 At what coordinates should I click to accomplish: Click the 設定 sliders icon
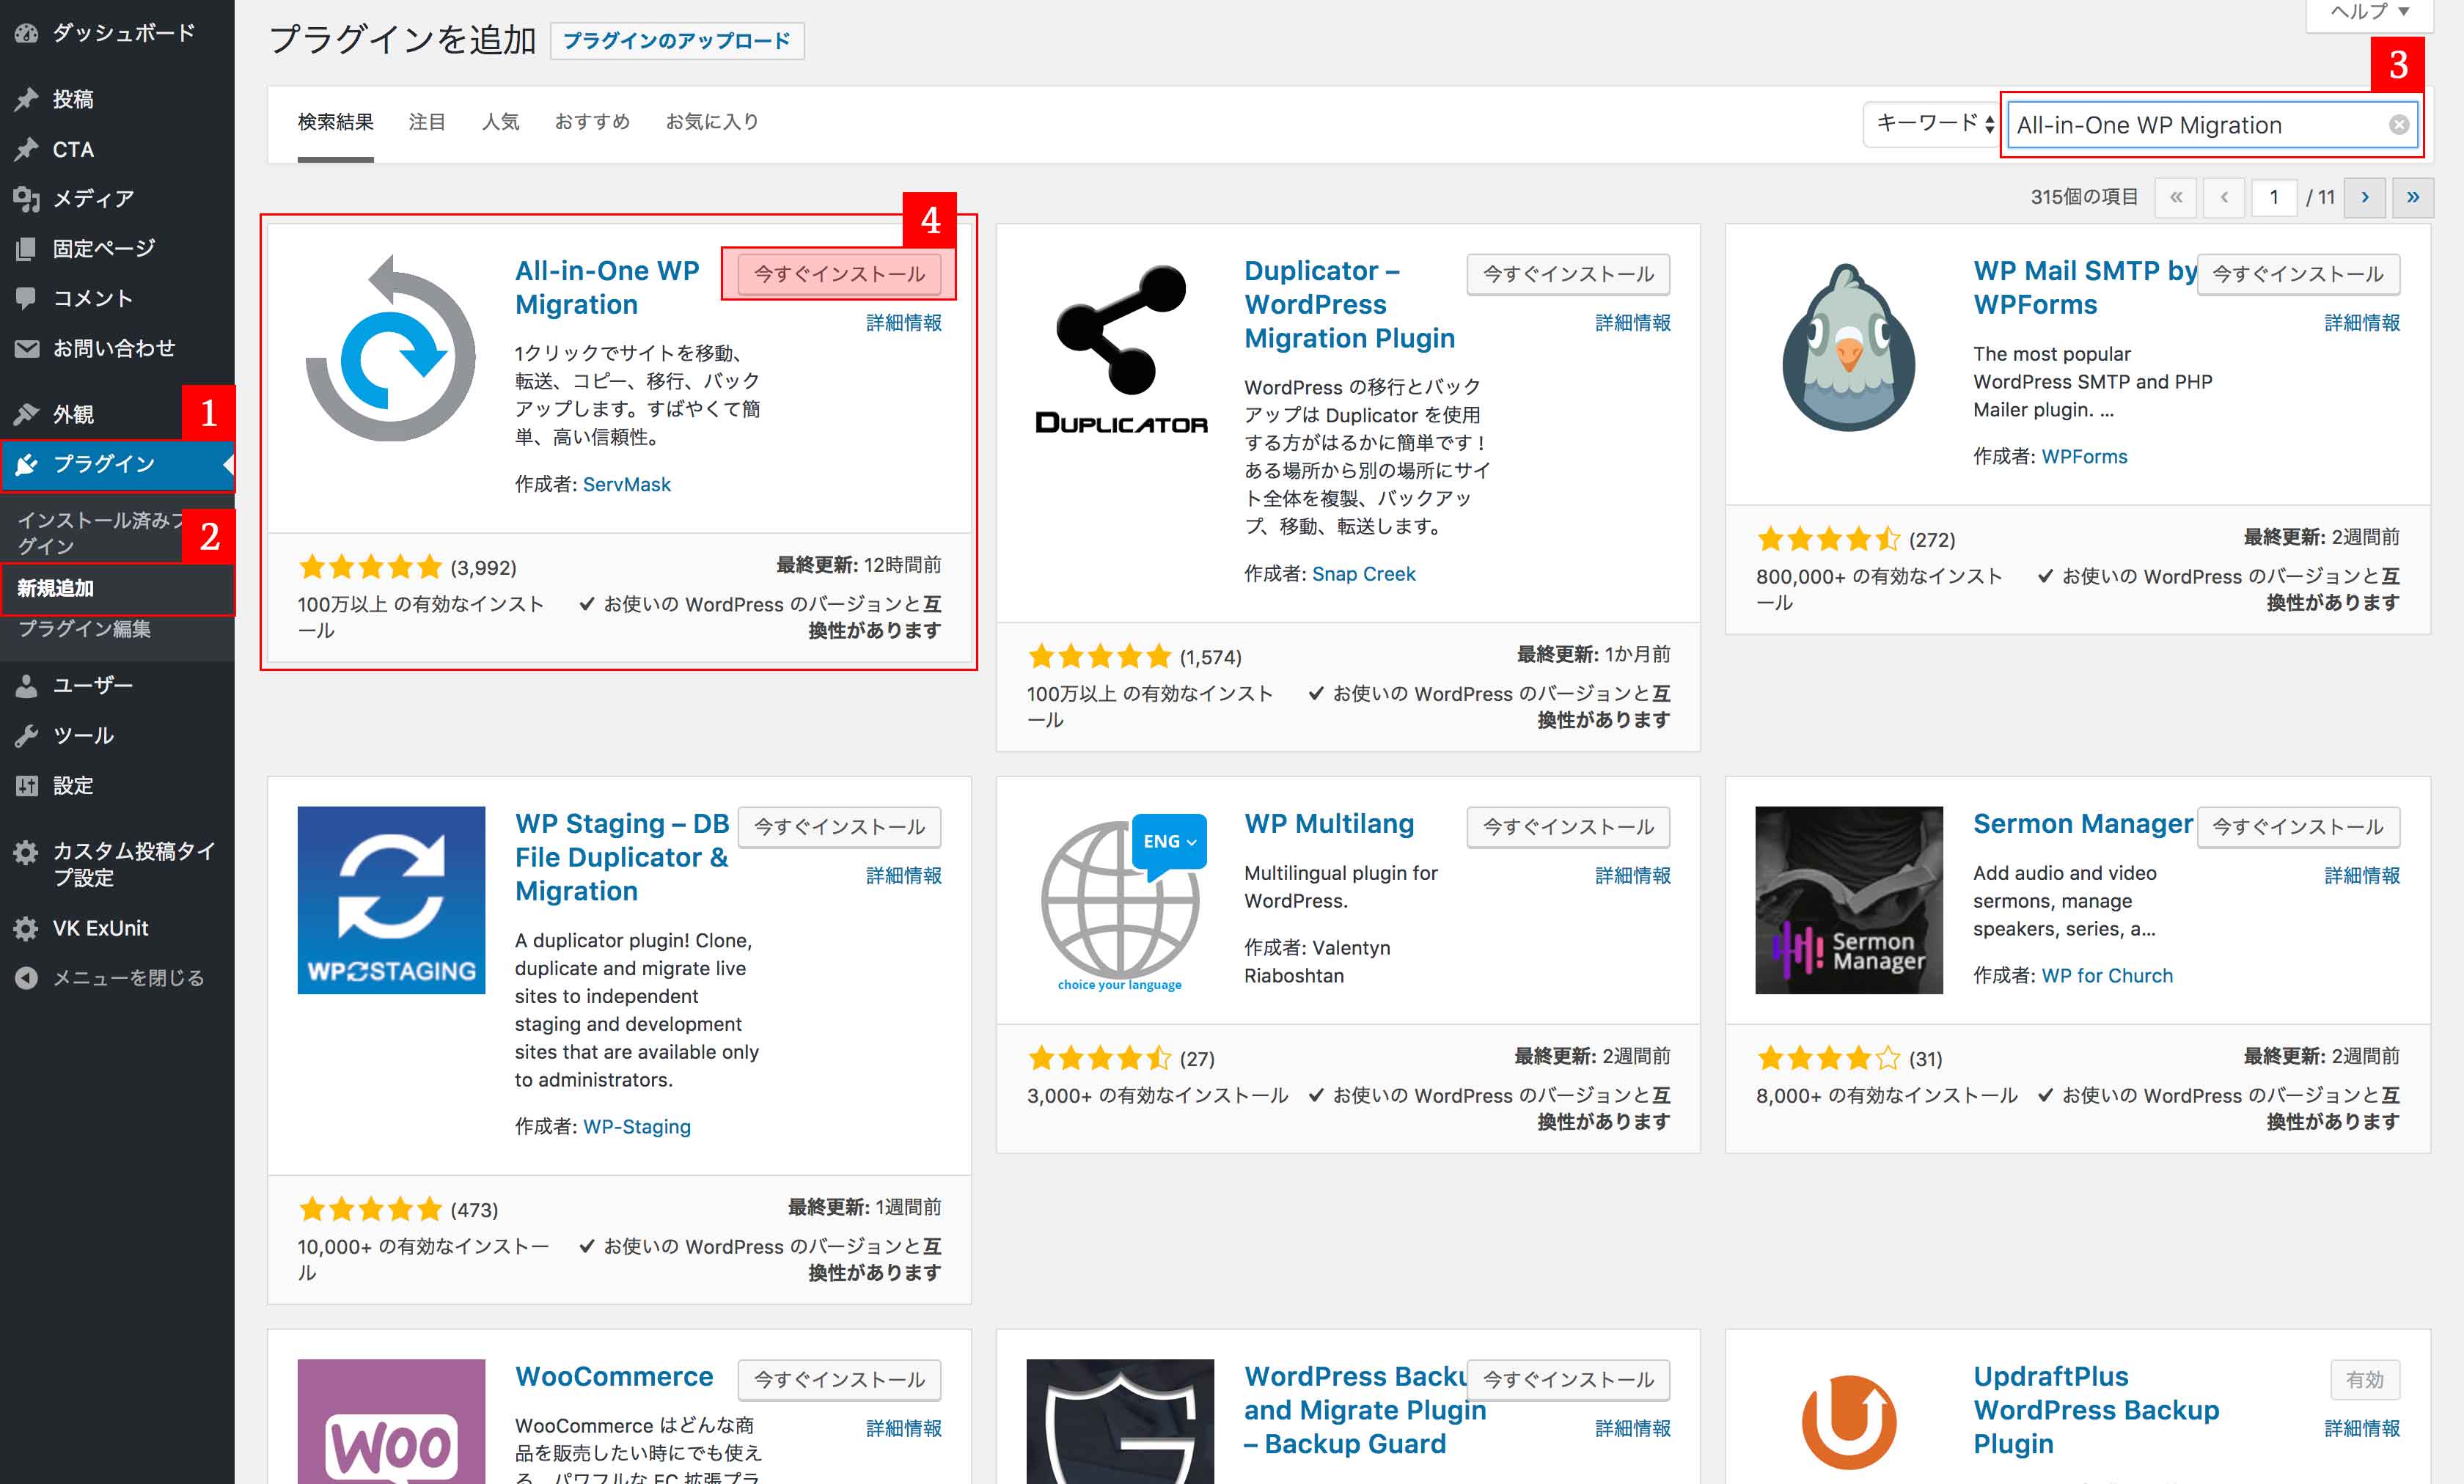point(26,785)
